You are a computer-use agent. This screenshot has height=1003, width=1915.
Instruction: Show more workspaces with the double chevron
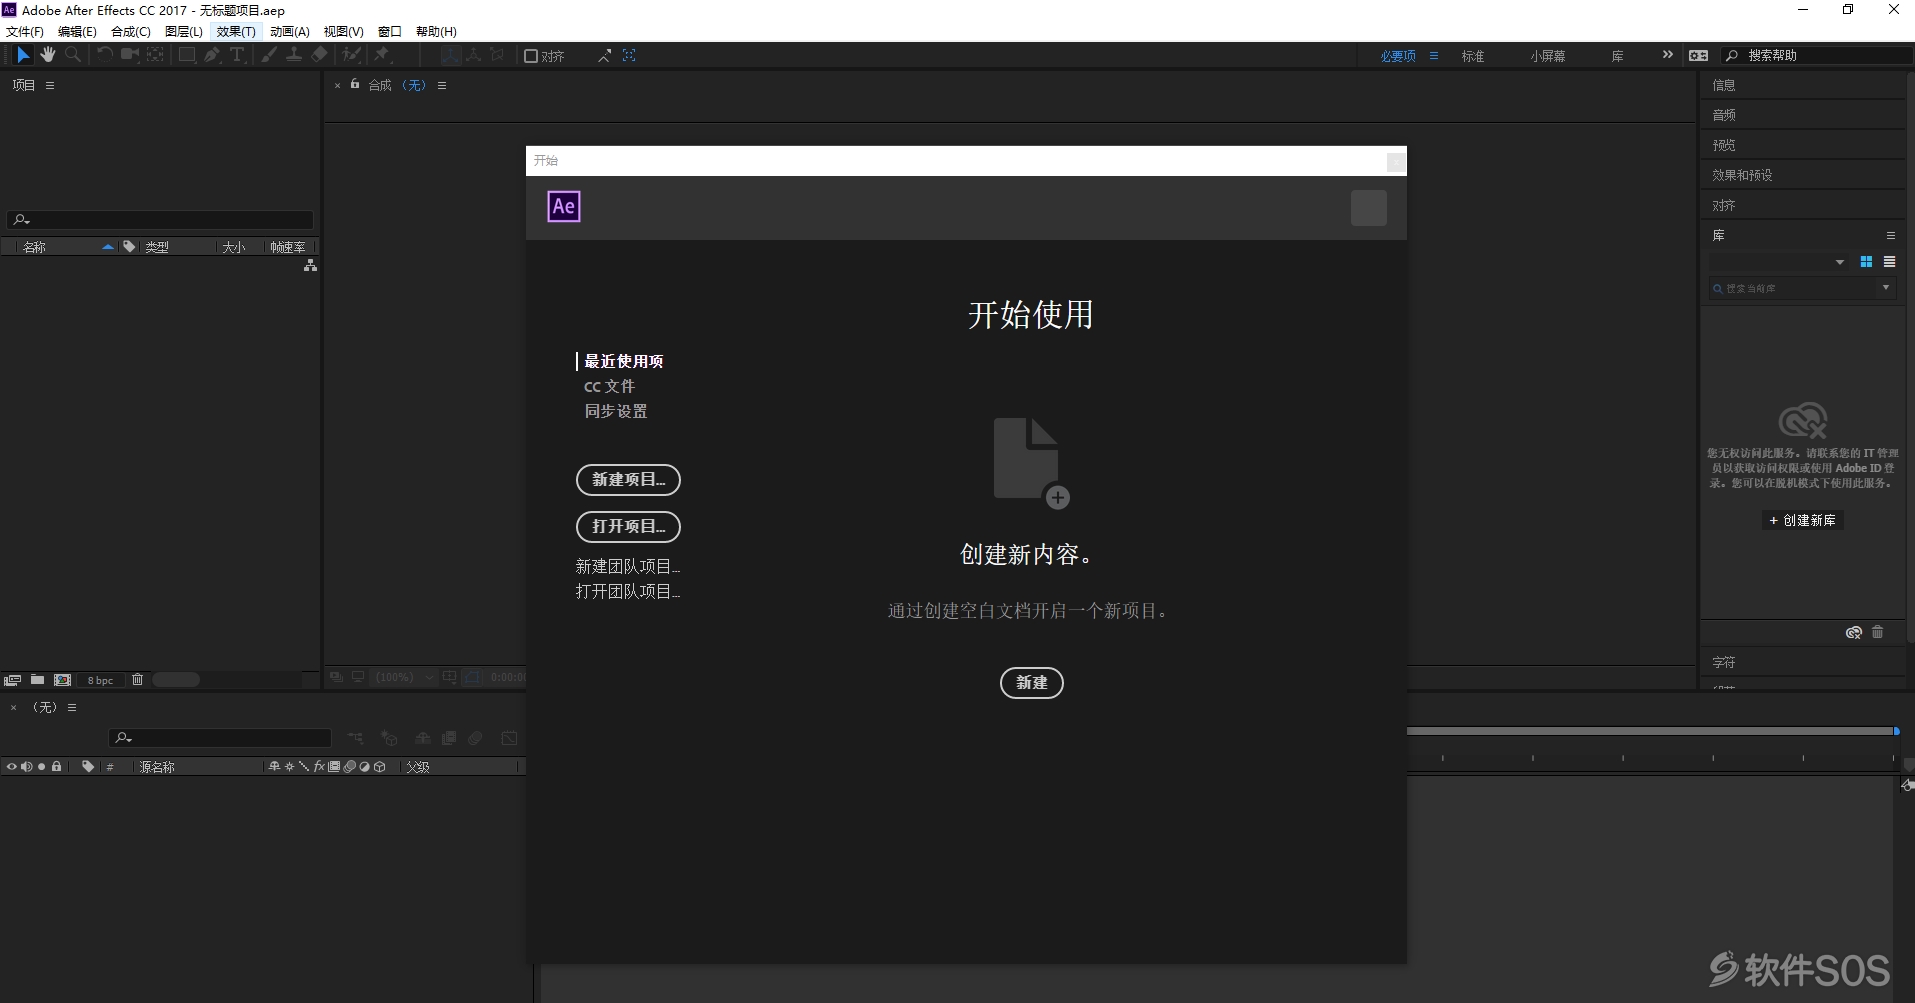1667,55
